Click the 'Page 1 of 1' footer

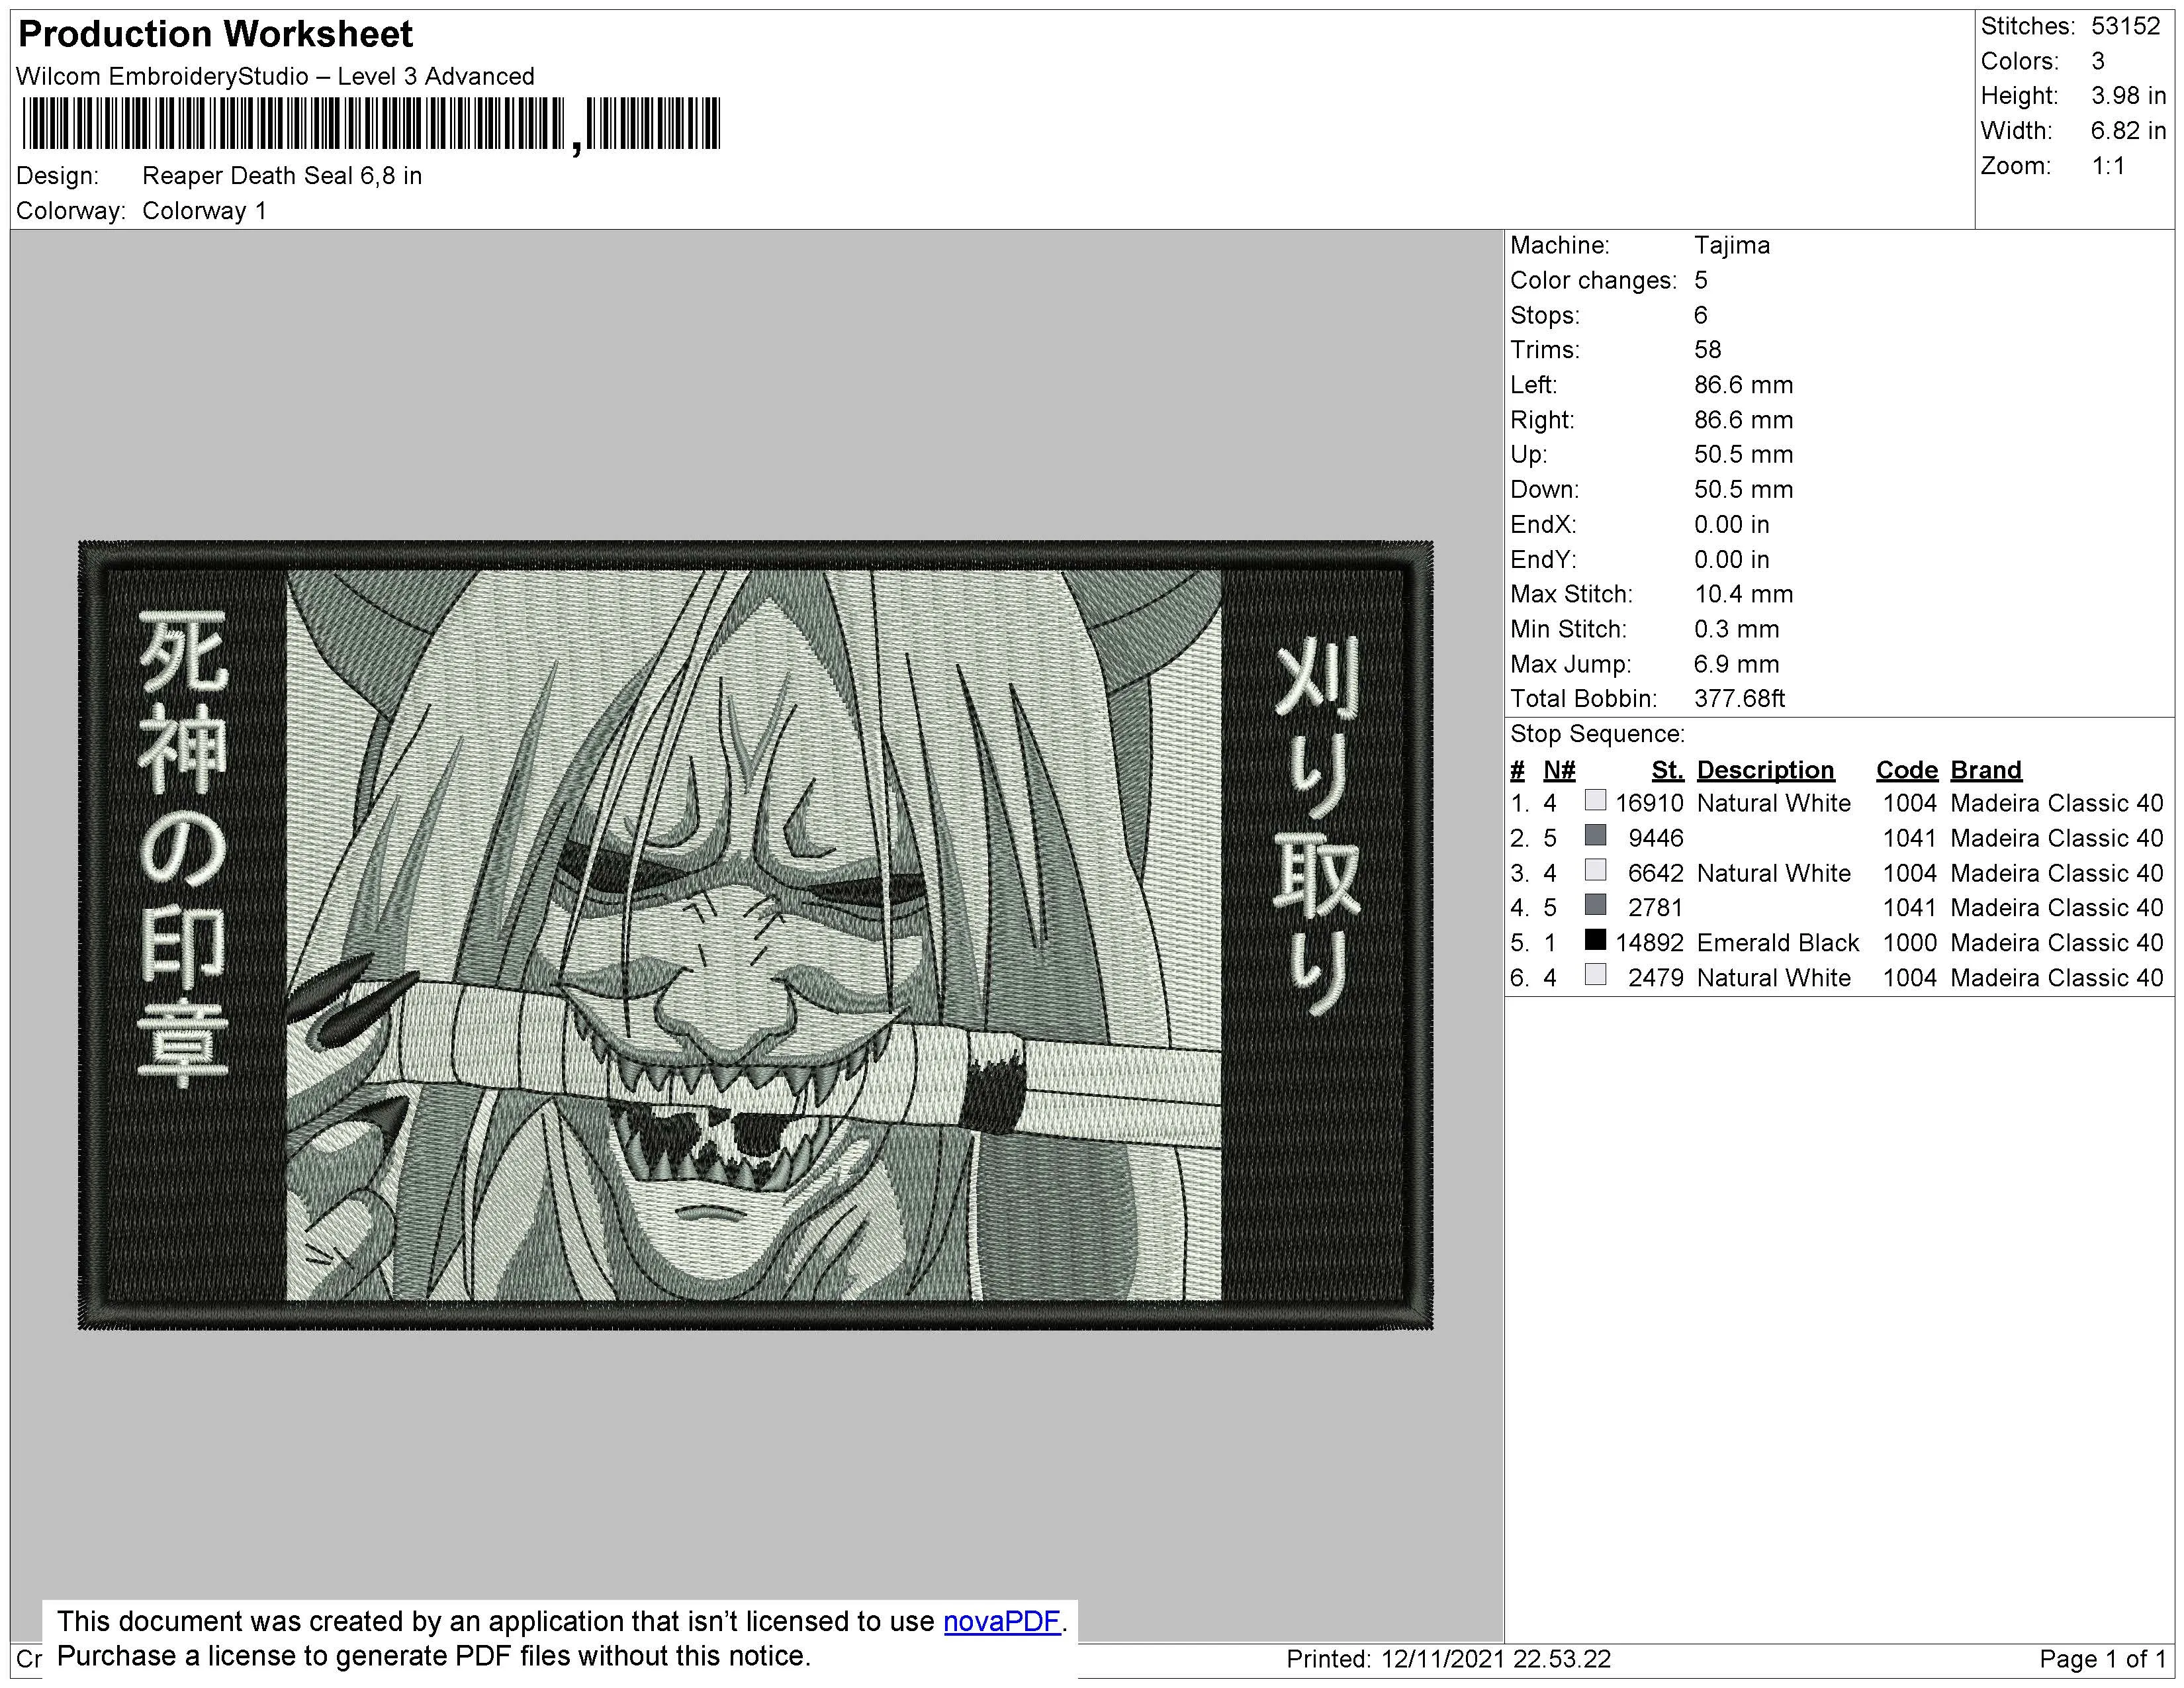[x=2102, y=1660]
